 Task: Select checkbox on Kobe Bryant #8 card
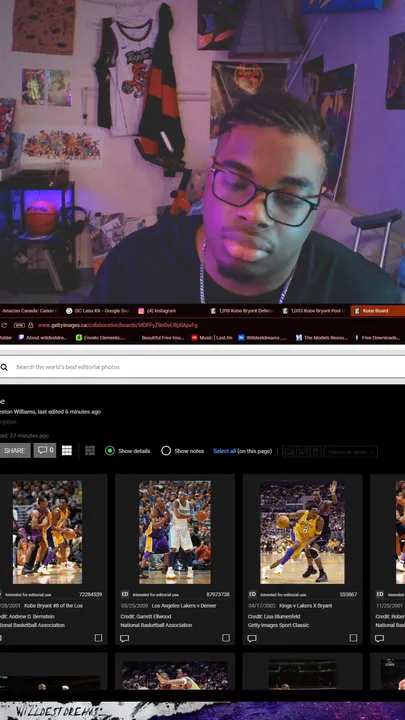(x=98, y=638)
